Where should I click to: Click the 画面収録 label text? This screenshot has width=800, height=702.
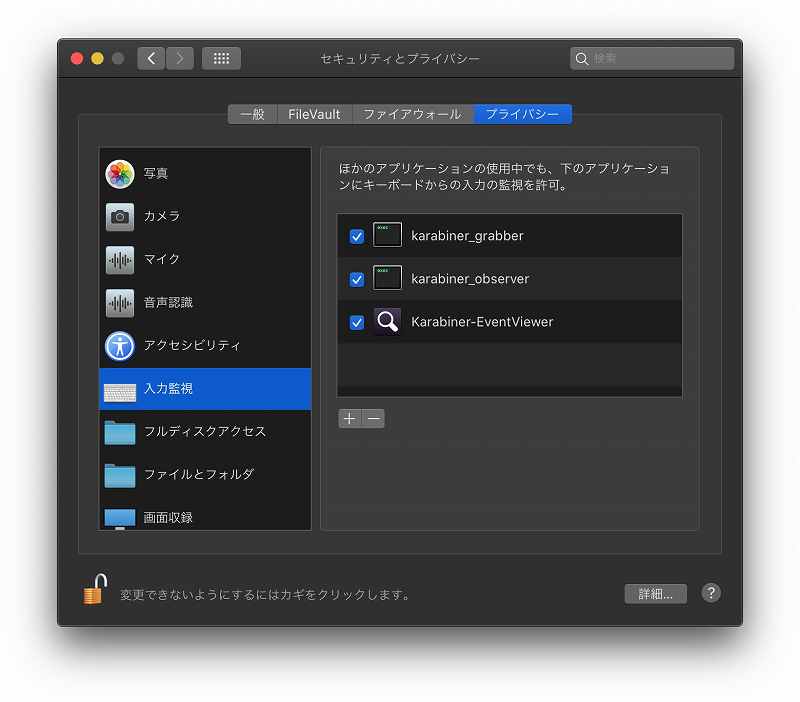click(168, 518)
